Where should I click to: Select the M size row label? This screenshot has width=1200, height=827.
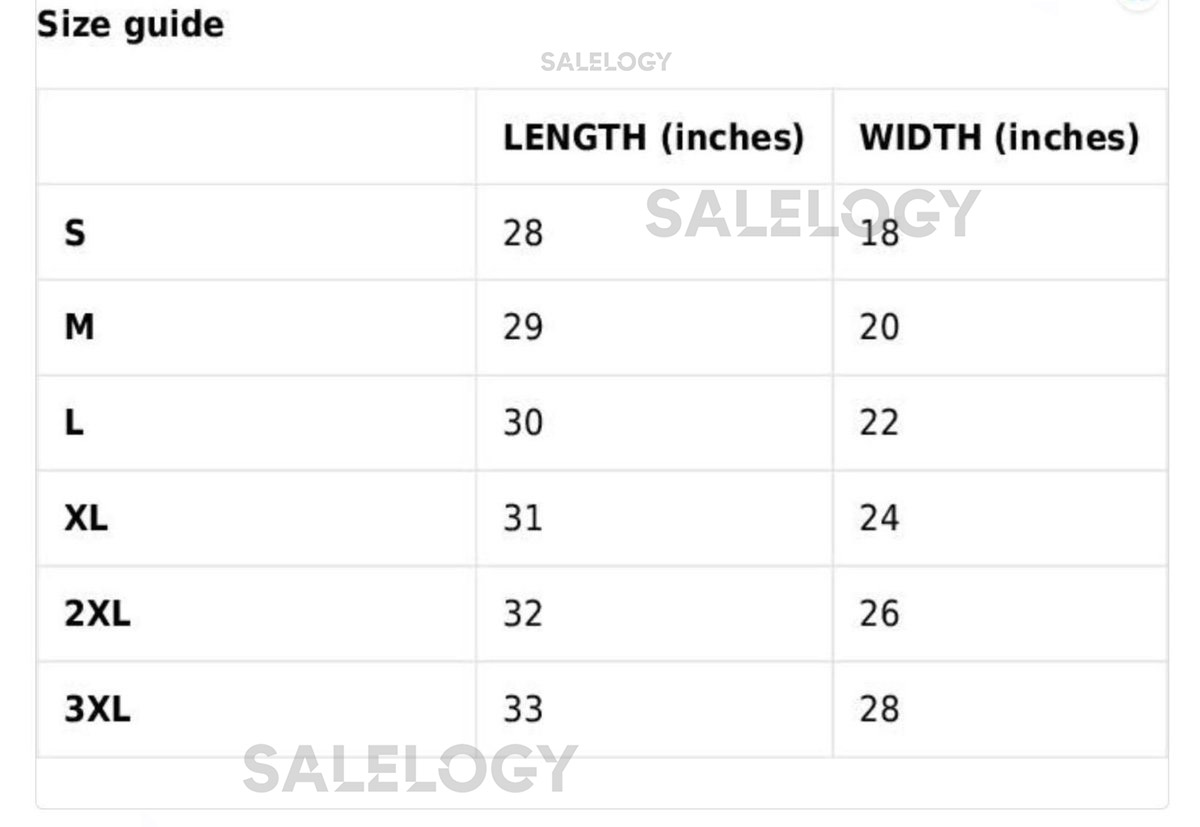pyautogui.click(x=79, y=327)
